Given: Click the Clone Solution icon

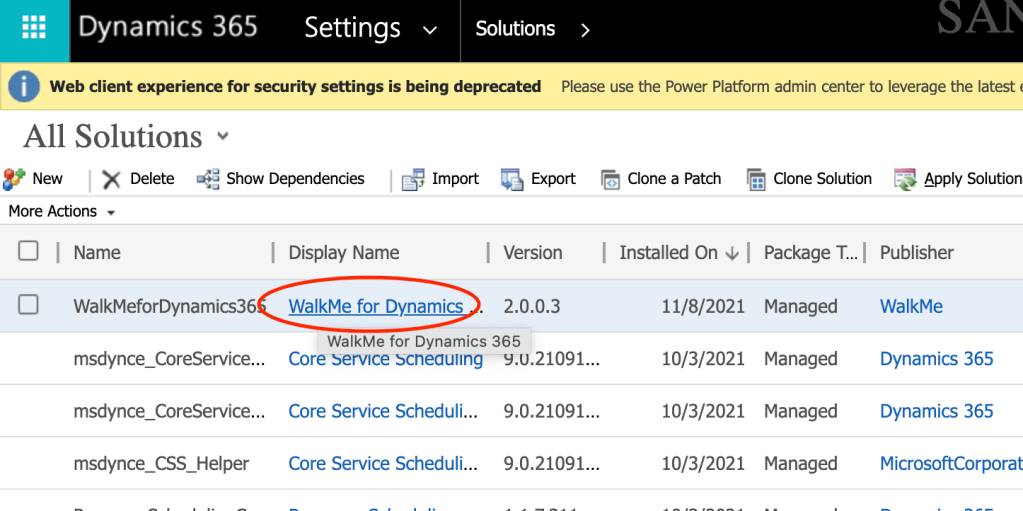Looking at the screenshot, I should [756, 179].
